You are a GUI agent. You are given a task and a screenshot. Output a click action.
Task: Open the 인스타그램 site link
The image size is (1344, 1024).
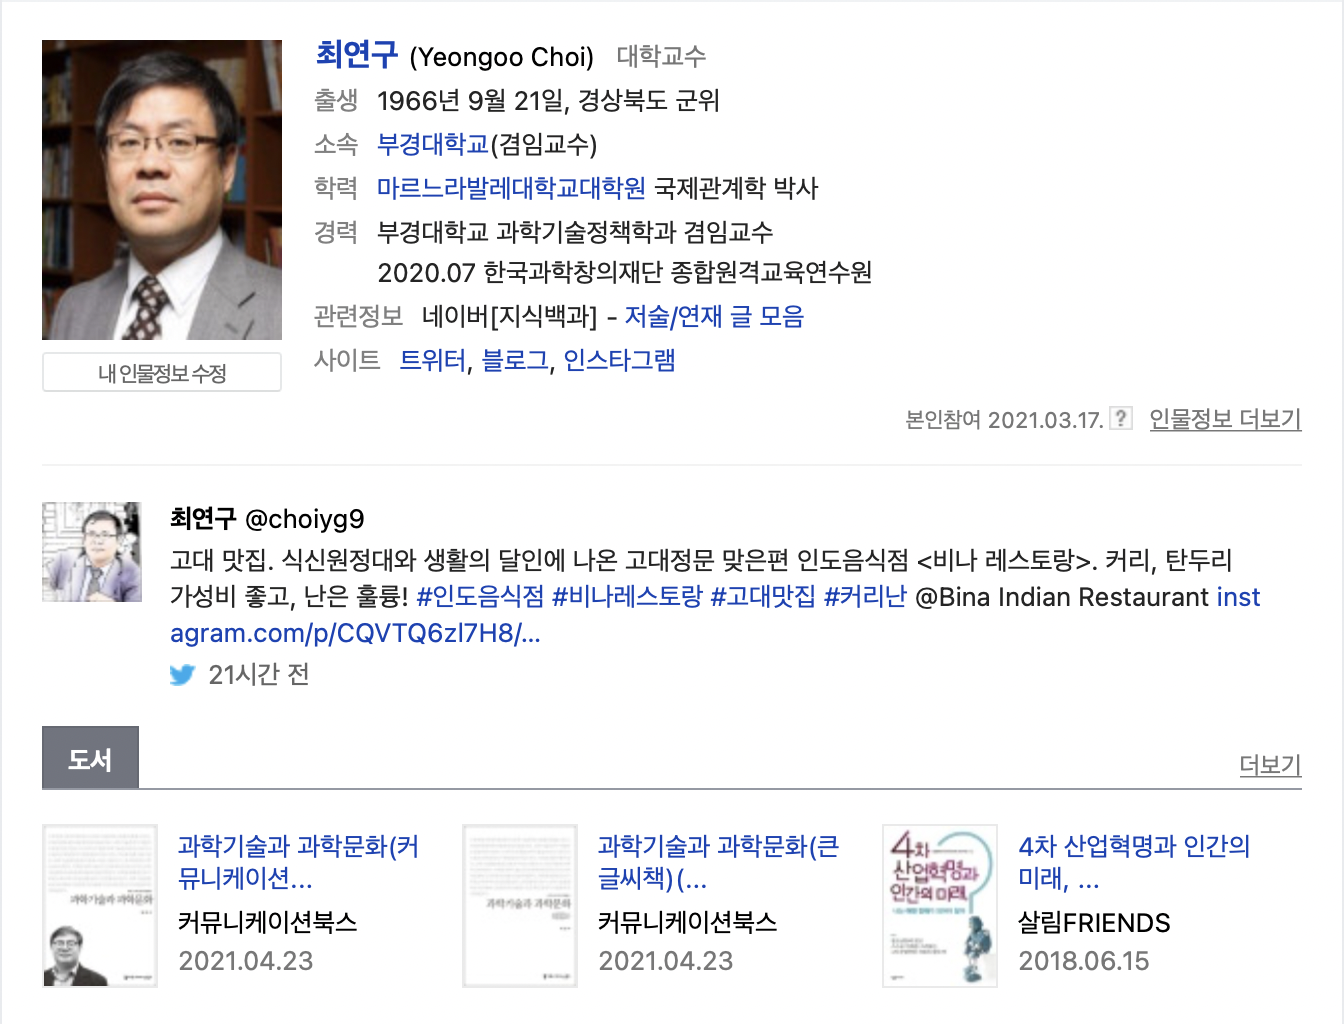point(619,360)
